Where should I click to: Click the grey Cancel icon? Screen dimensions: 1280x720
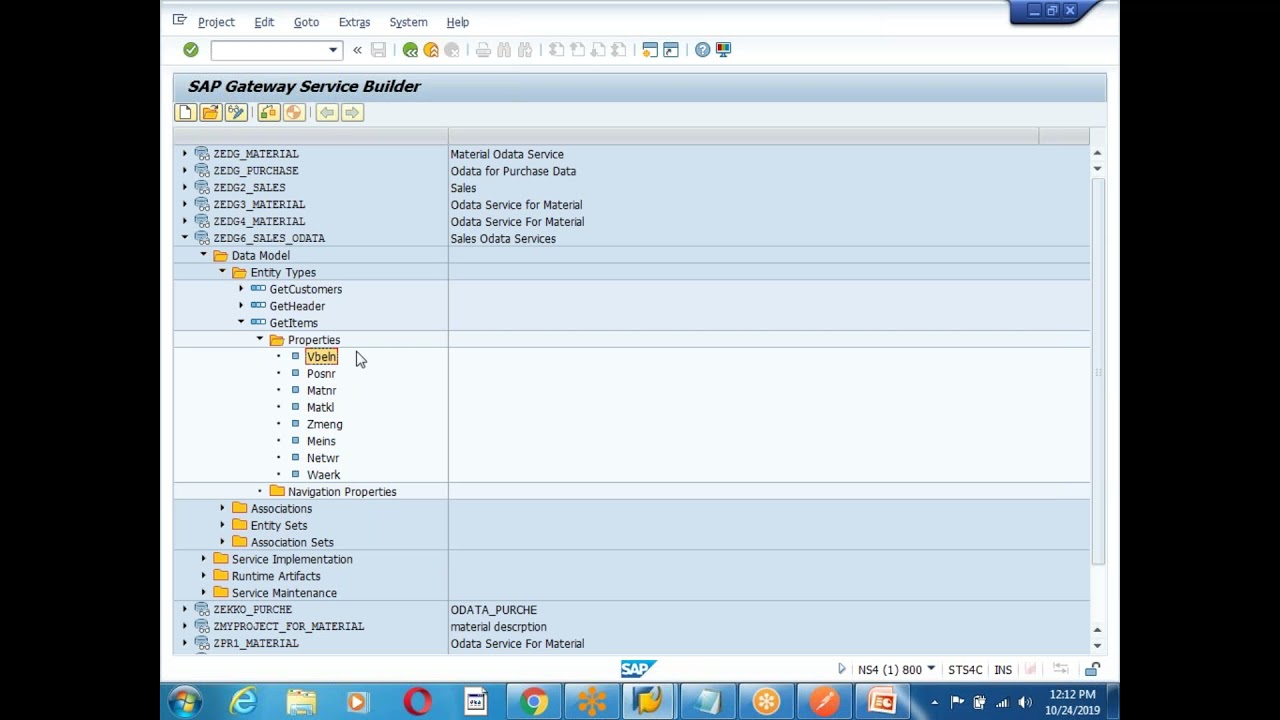[x=452, y=50]
